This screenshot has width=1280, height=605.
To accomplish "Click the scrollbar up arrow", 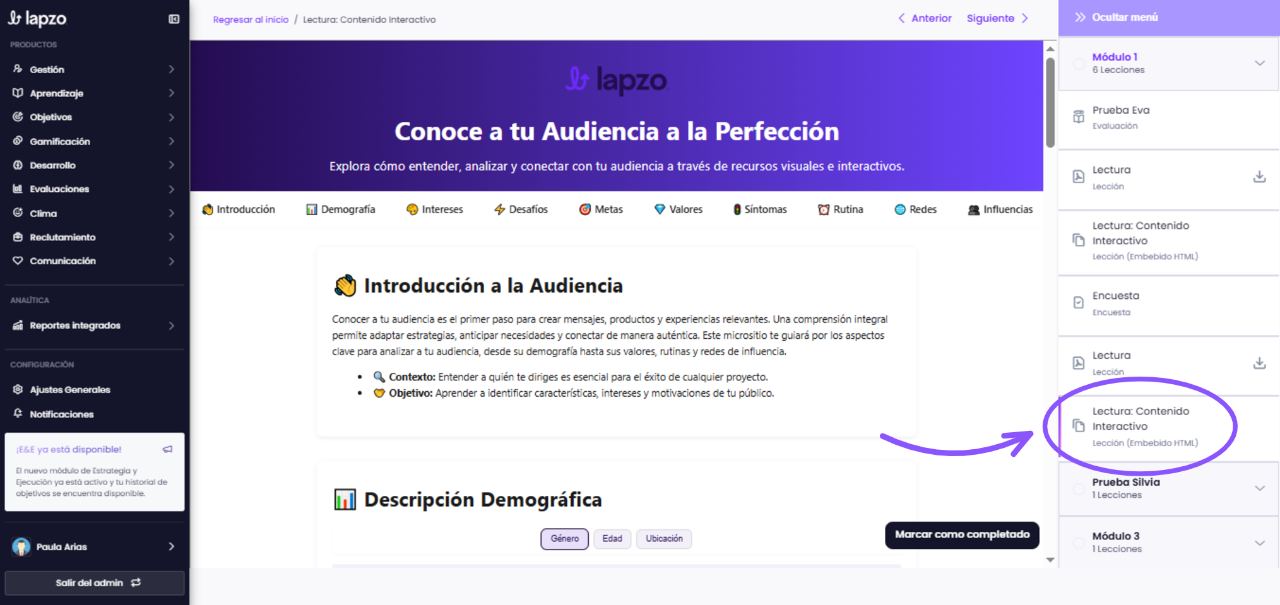I will [1049, 48].
